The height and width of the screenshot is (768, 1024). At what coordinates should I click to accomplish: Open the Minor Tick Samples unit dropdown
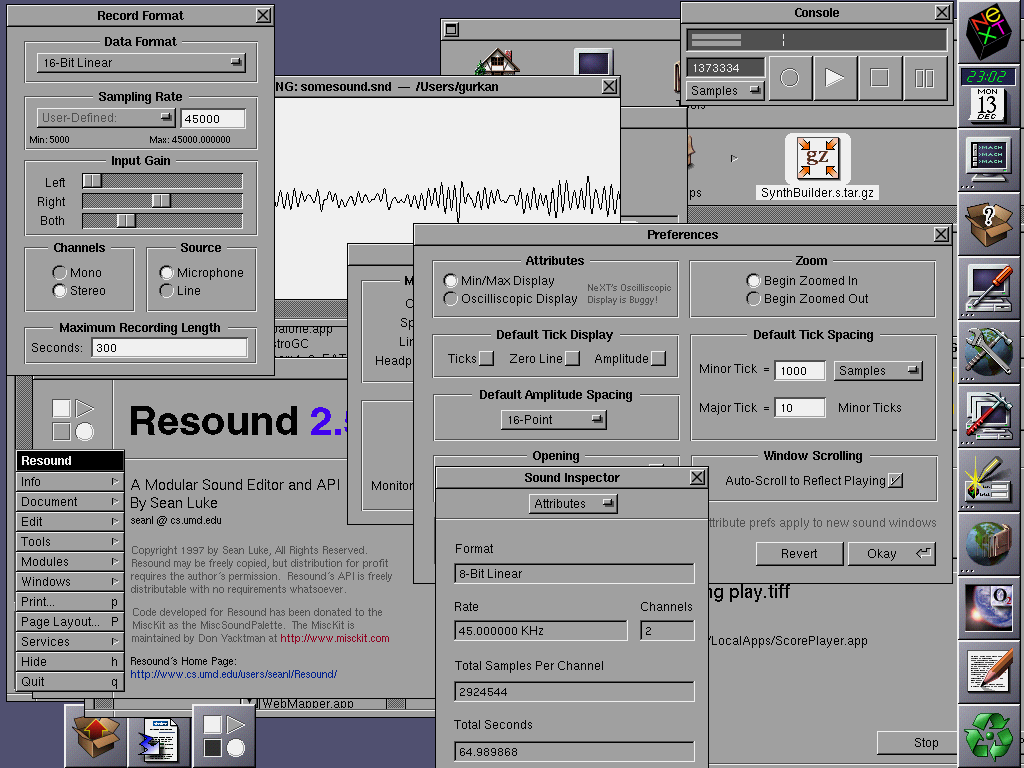coord(878,371)
